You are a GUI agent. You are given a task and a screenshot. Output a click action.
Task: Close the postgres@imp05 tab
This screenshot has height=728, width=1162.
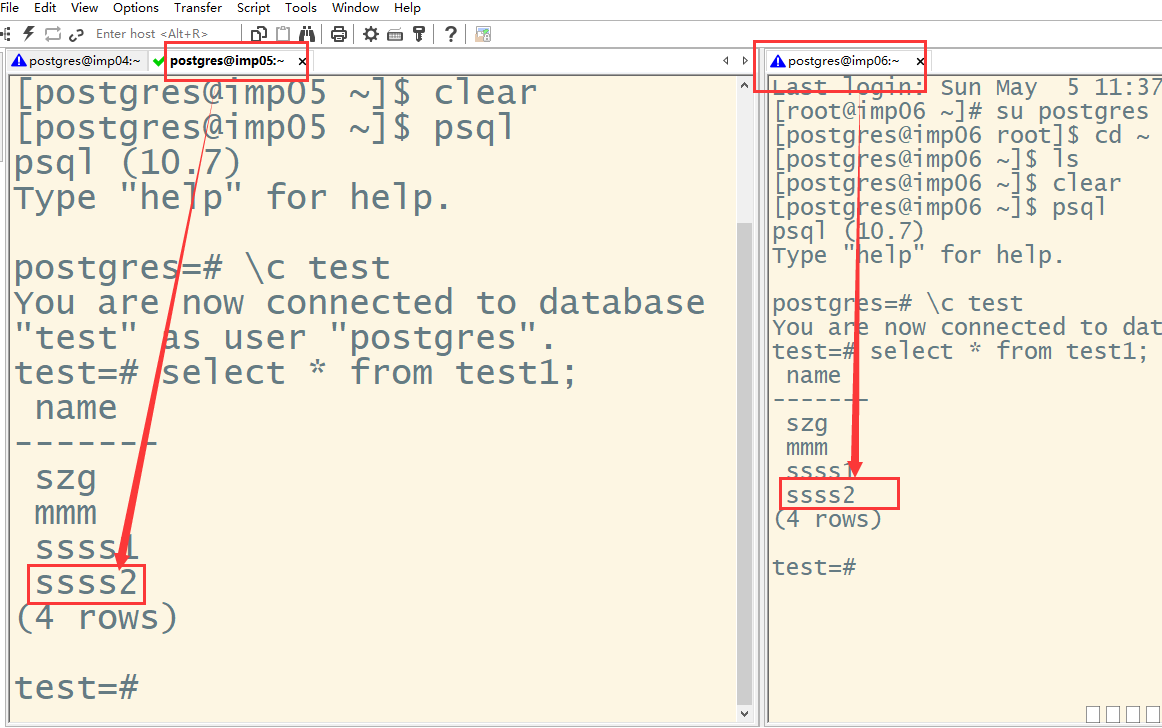303,61
